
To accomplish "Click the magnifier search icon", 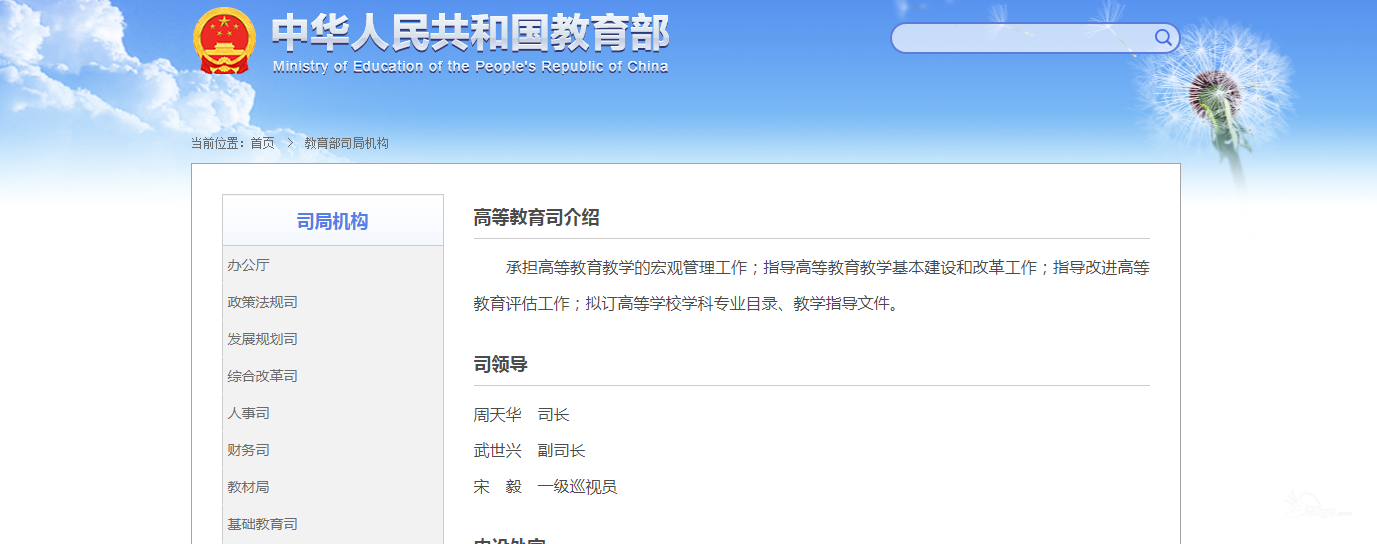I will (1163, 38).
